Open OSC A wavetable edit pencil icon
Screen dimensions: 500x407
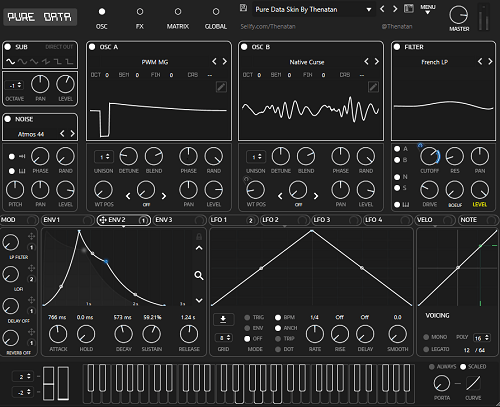coord(221,87)
